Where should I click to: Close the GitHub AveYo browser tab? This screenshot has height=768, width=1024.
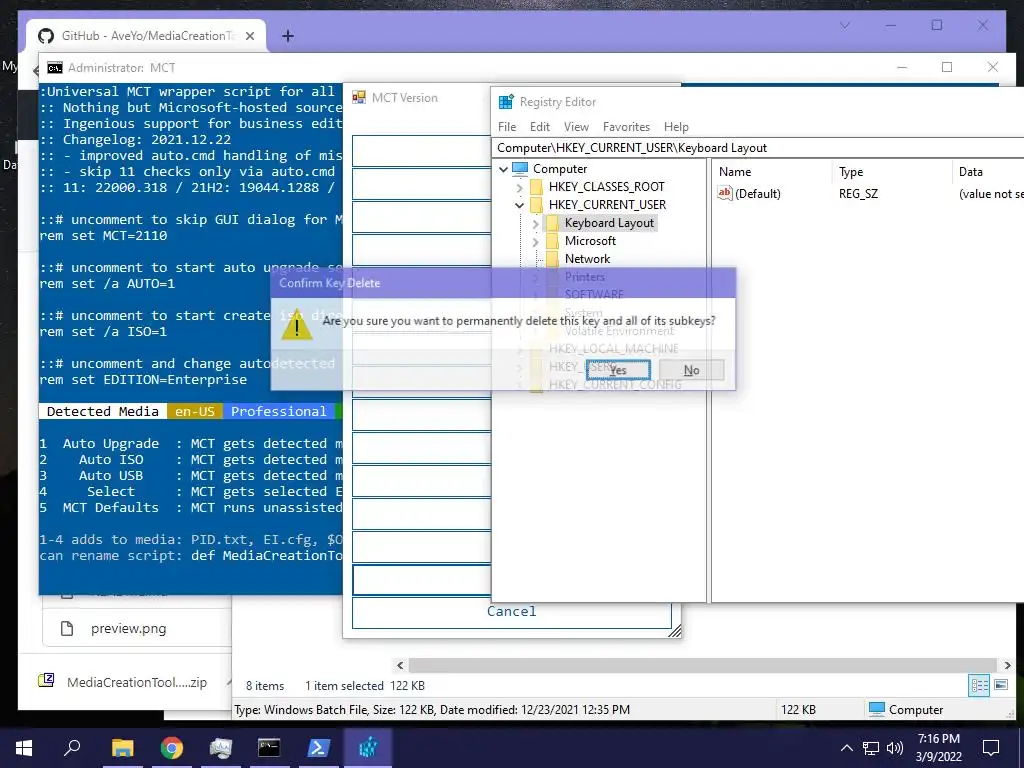point(249,36)
